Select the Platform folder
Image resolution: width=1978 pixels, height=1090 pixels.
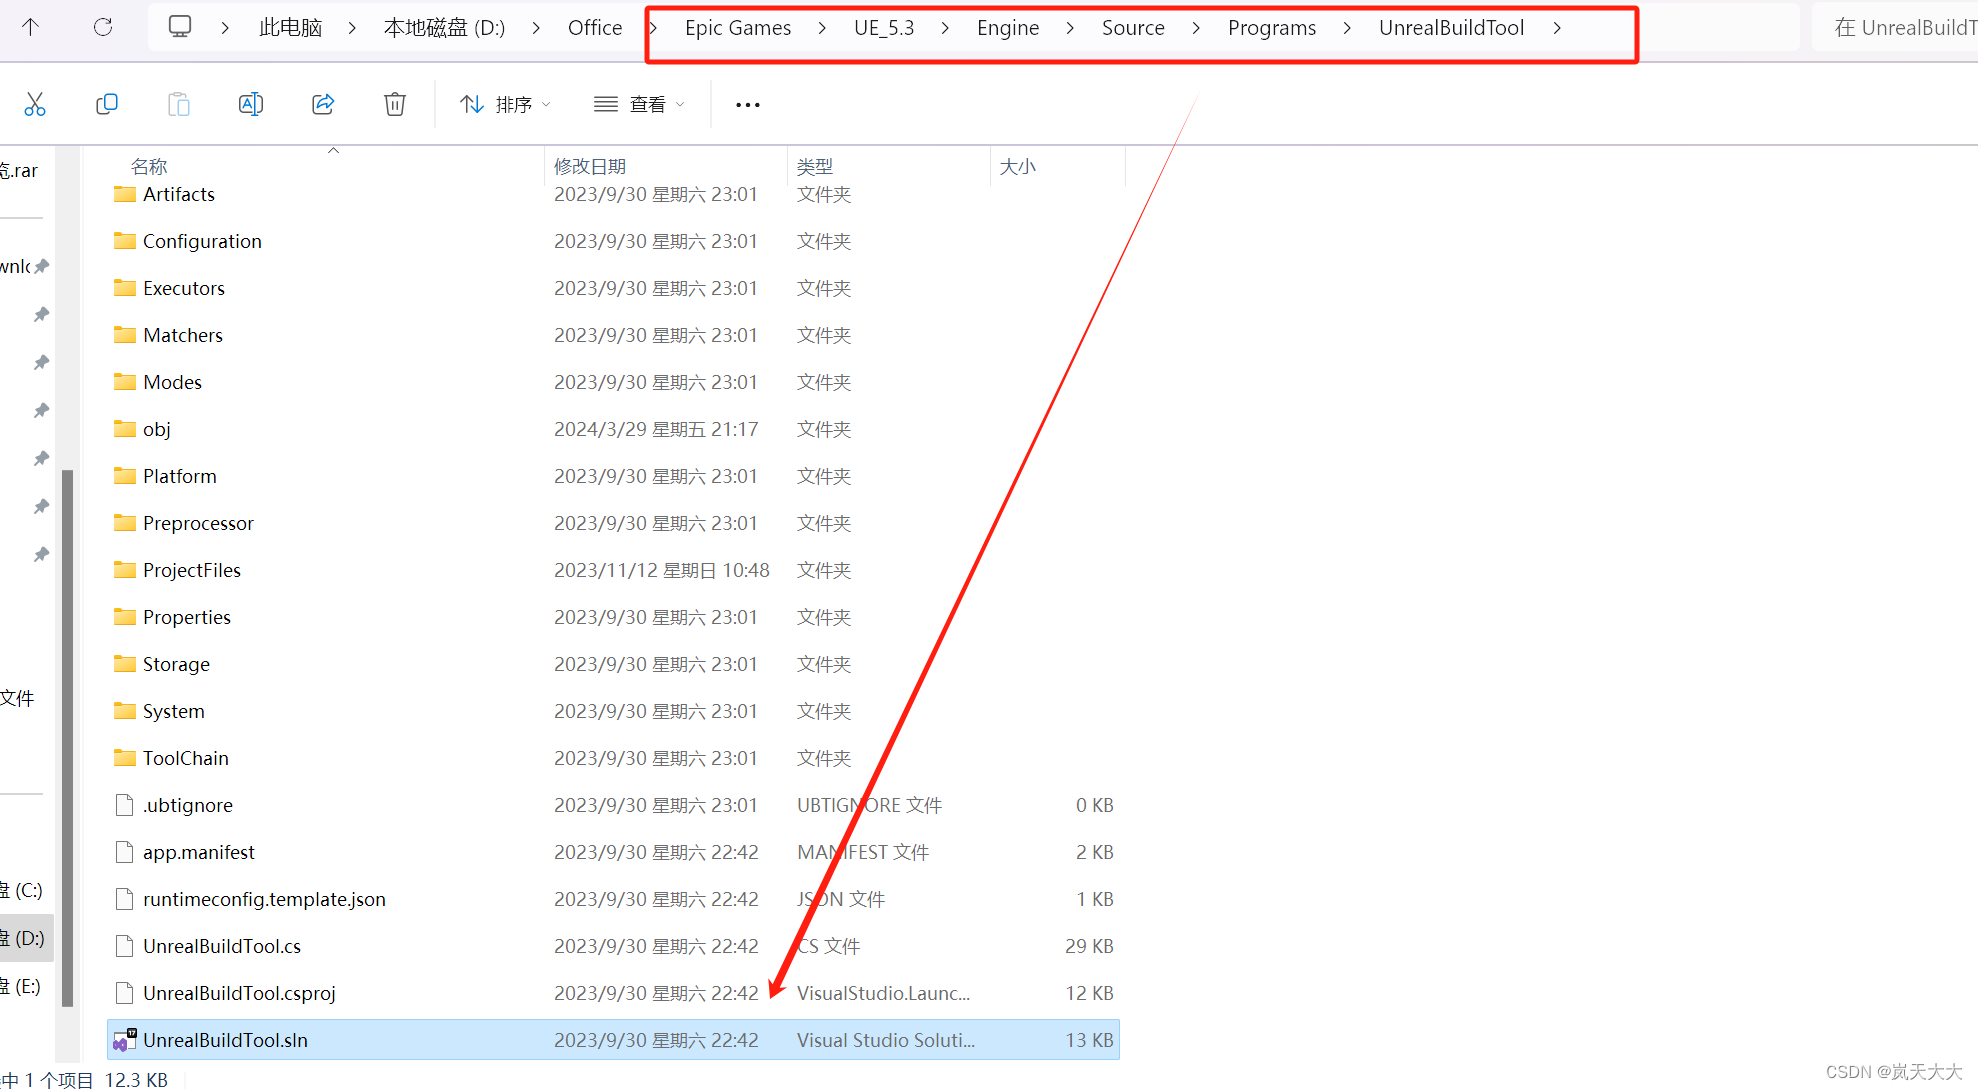click(x=180, y=476)
